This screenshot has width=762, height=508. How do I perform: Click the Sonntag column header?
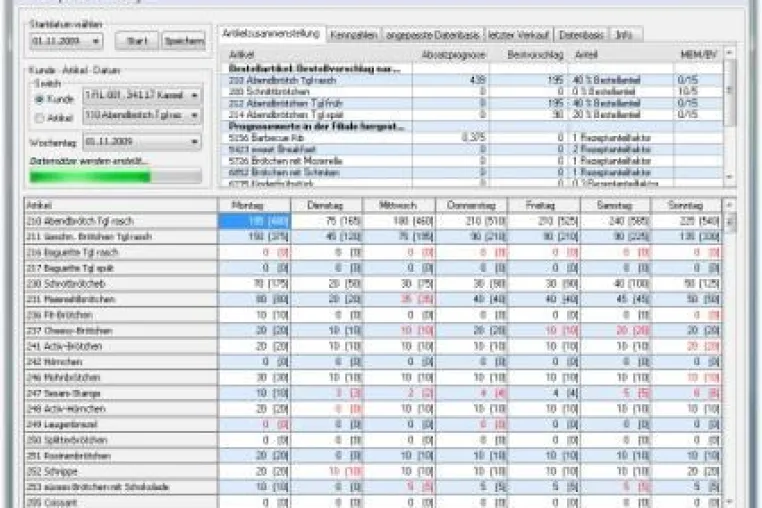[686, 206]
